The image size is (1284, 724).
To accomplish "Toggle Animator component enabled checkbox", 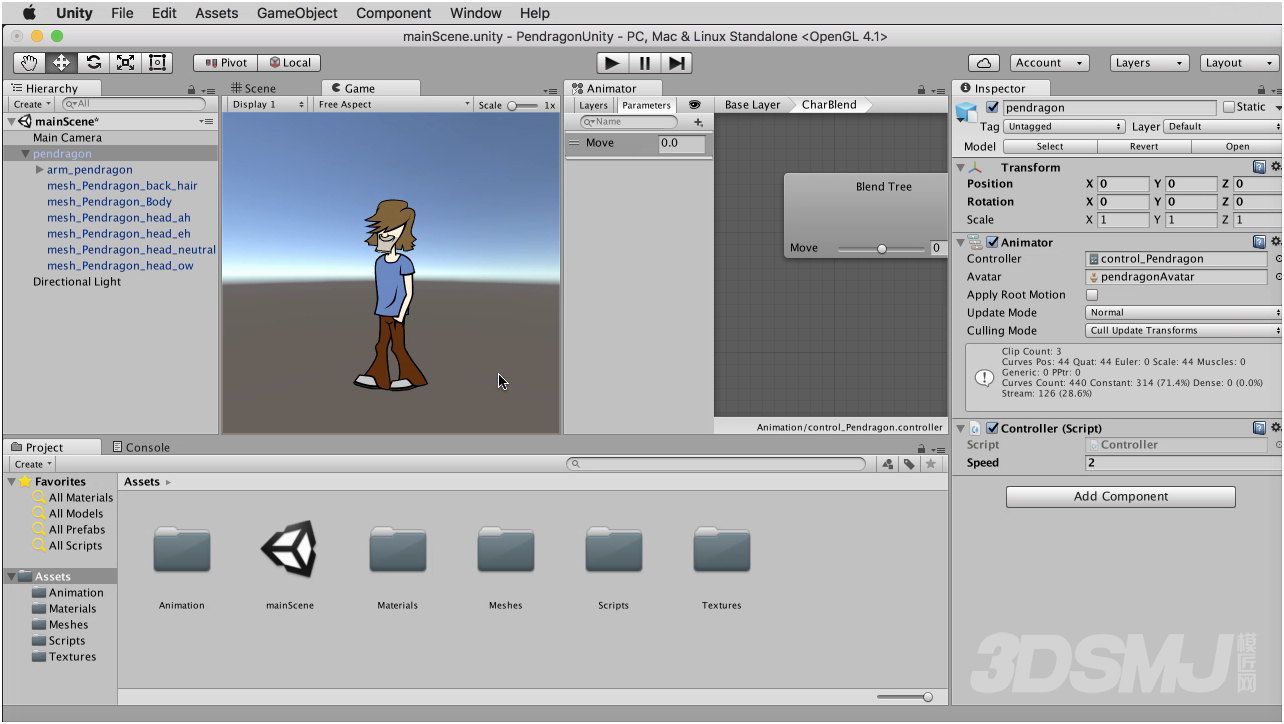I will (992, 242).
